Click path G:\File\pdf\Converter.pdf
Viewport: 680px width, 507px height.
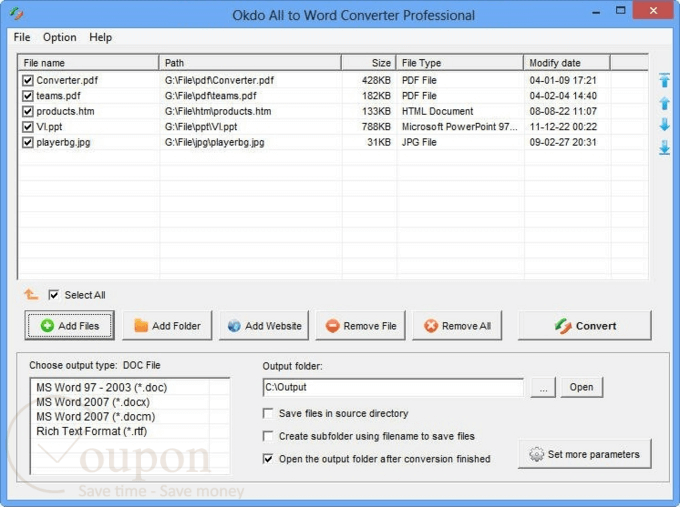(x=219, y=80)
